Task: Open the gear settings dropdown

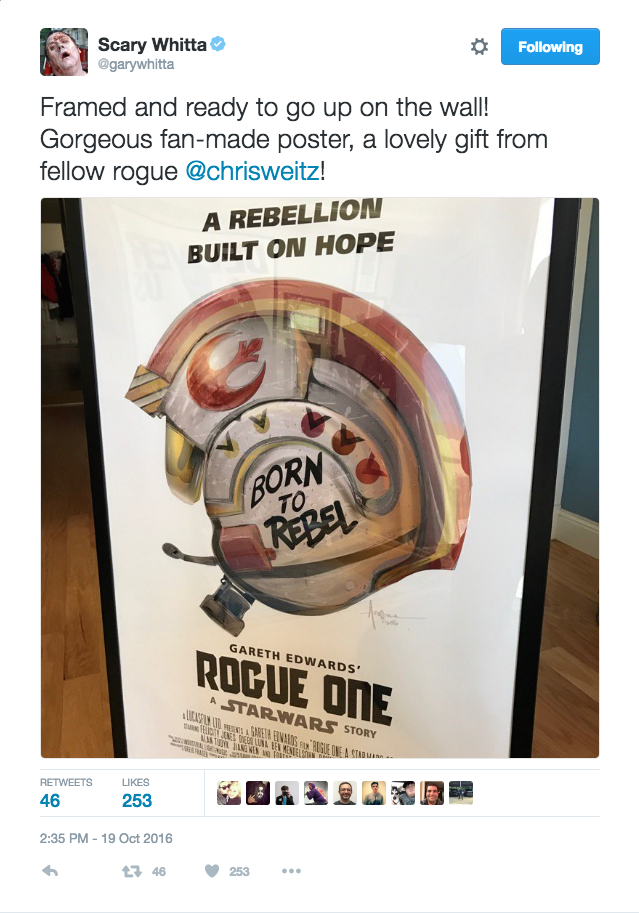Action: pos(479,47)
